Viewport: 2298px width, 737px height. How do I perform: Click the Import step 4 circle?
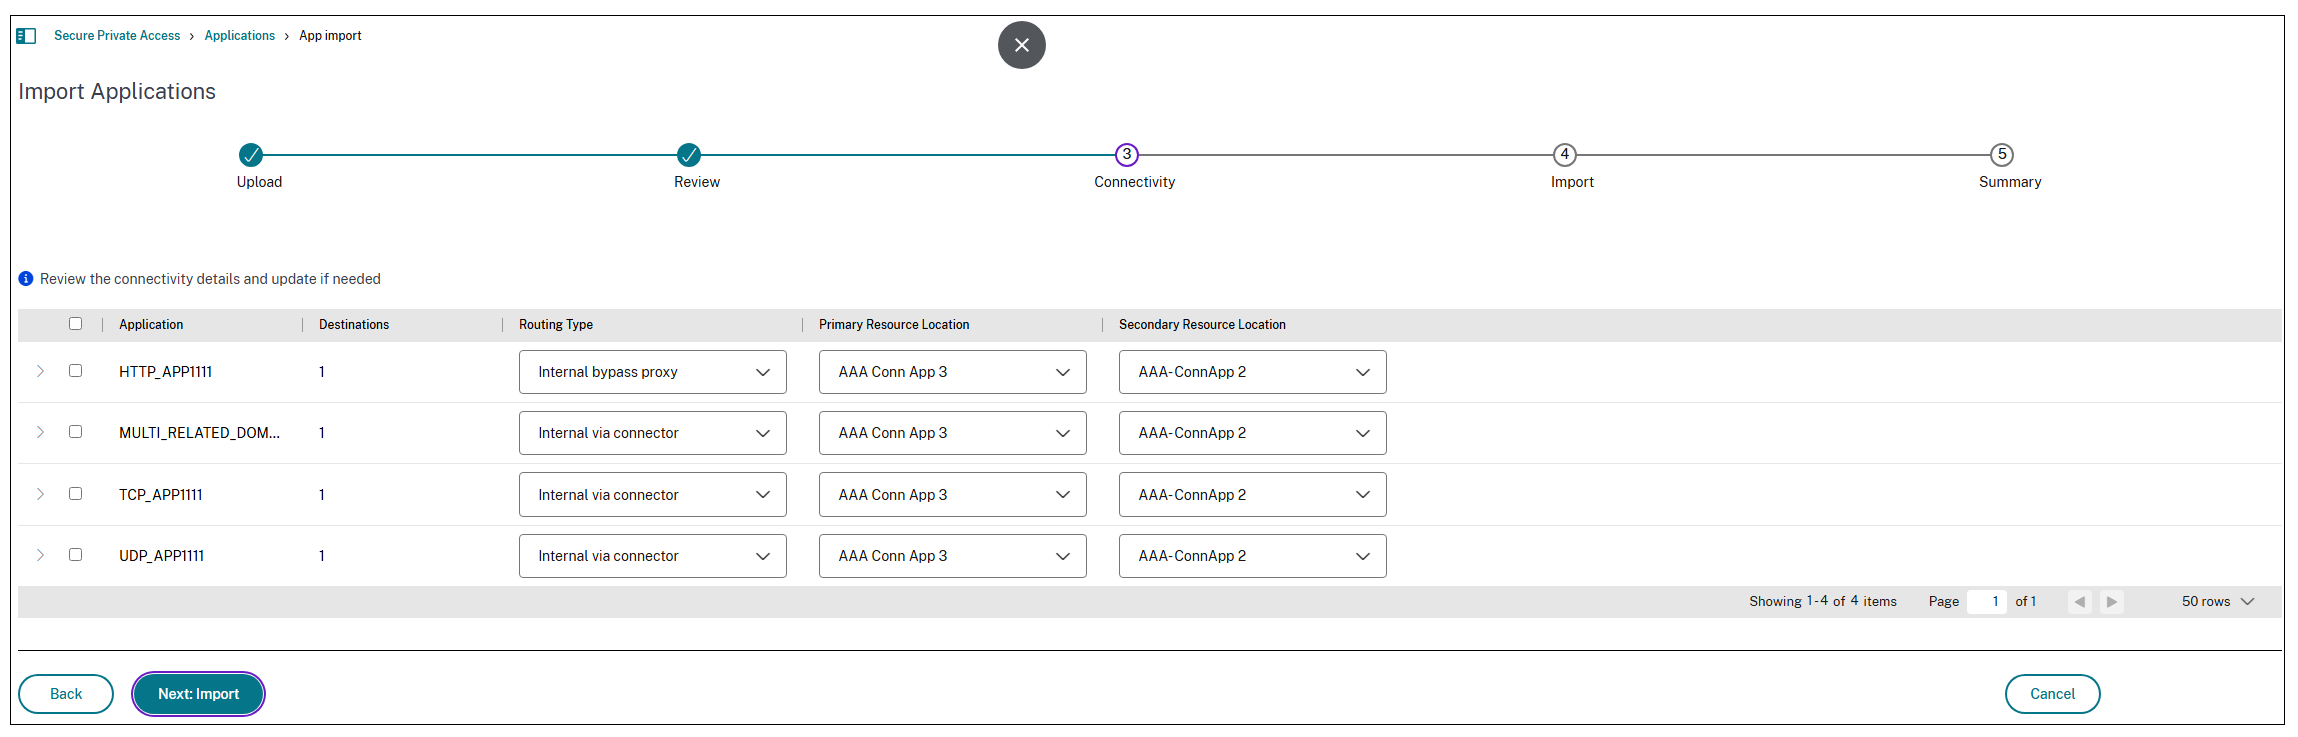[x=1564, y=155]
